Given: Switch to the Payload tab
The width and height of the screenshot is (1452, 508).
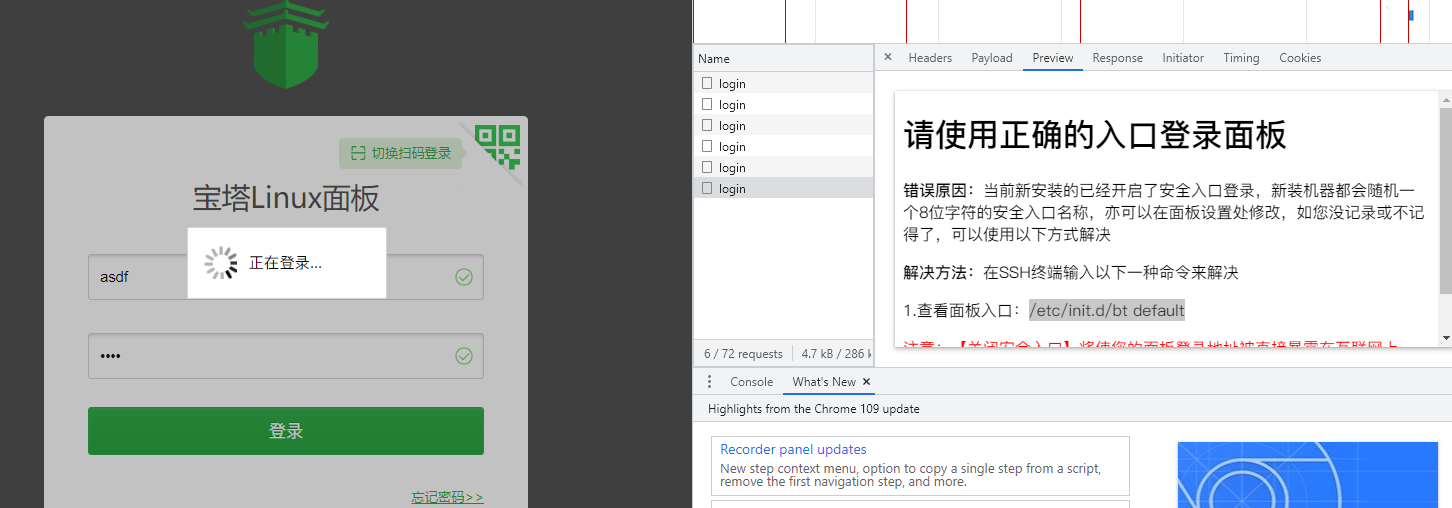Looking at the screenshot, I should pos(992,58).
